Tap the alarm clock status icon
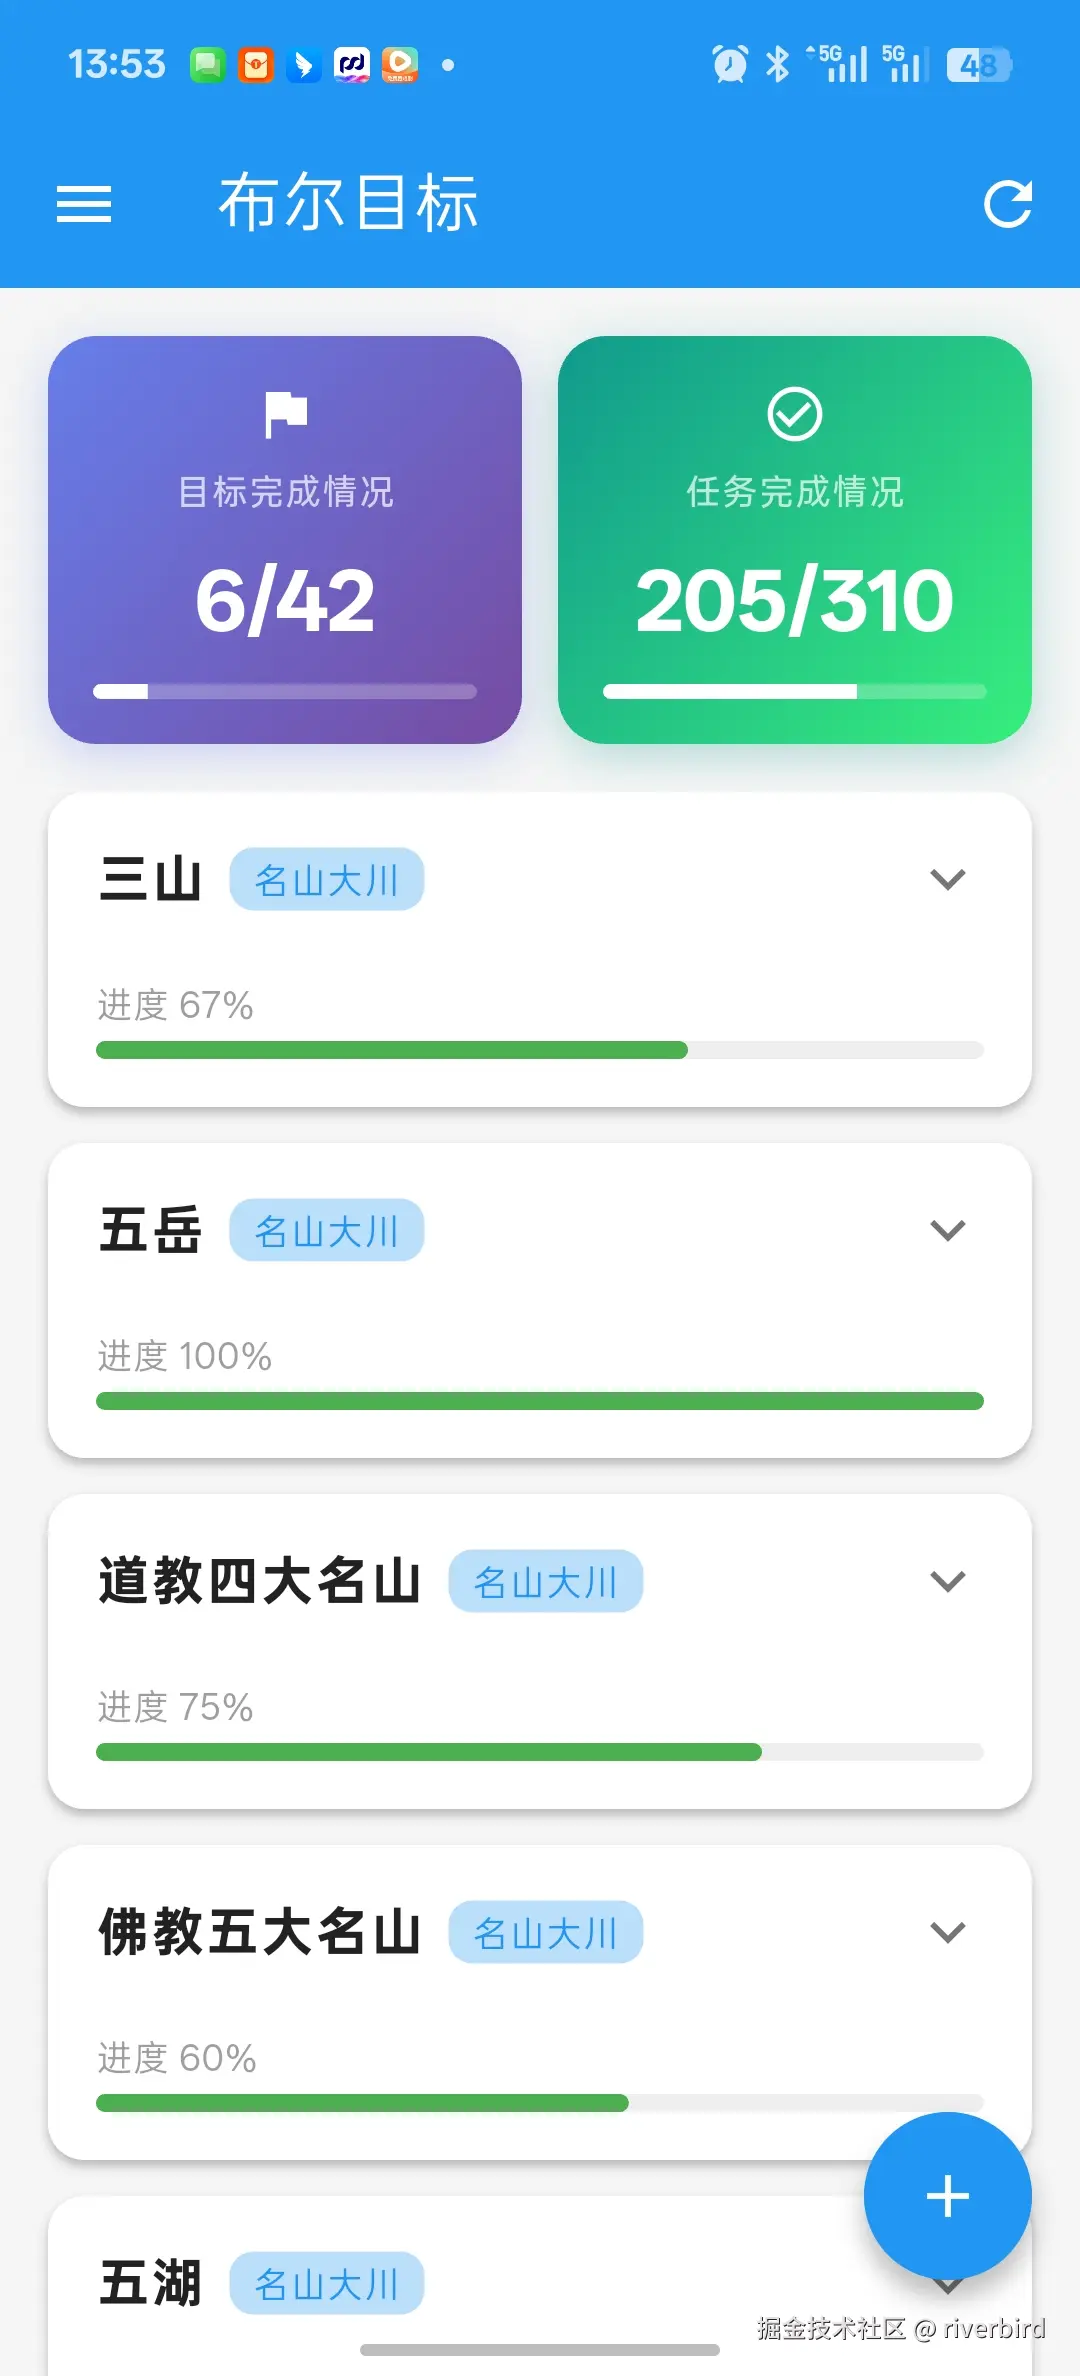 (x=730, y=64)
